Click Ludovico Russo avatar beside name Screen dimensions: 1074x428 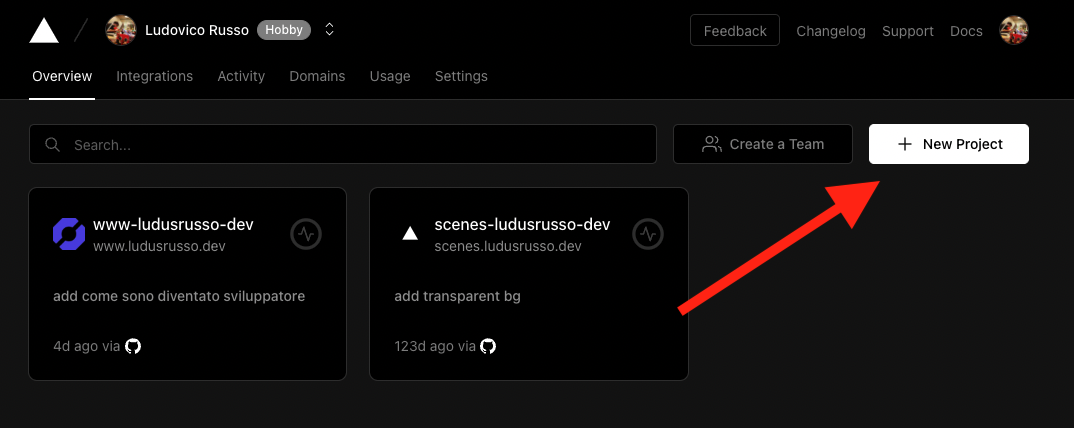click(x=121, y=30)
